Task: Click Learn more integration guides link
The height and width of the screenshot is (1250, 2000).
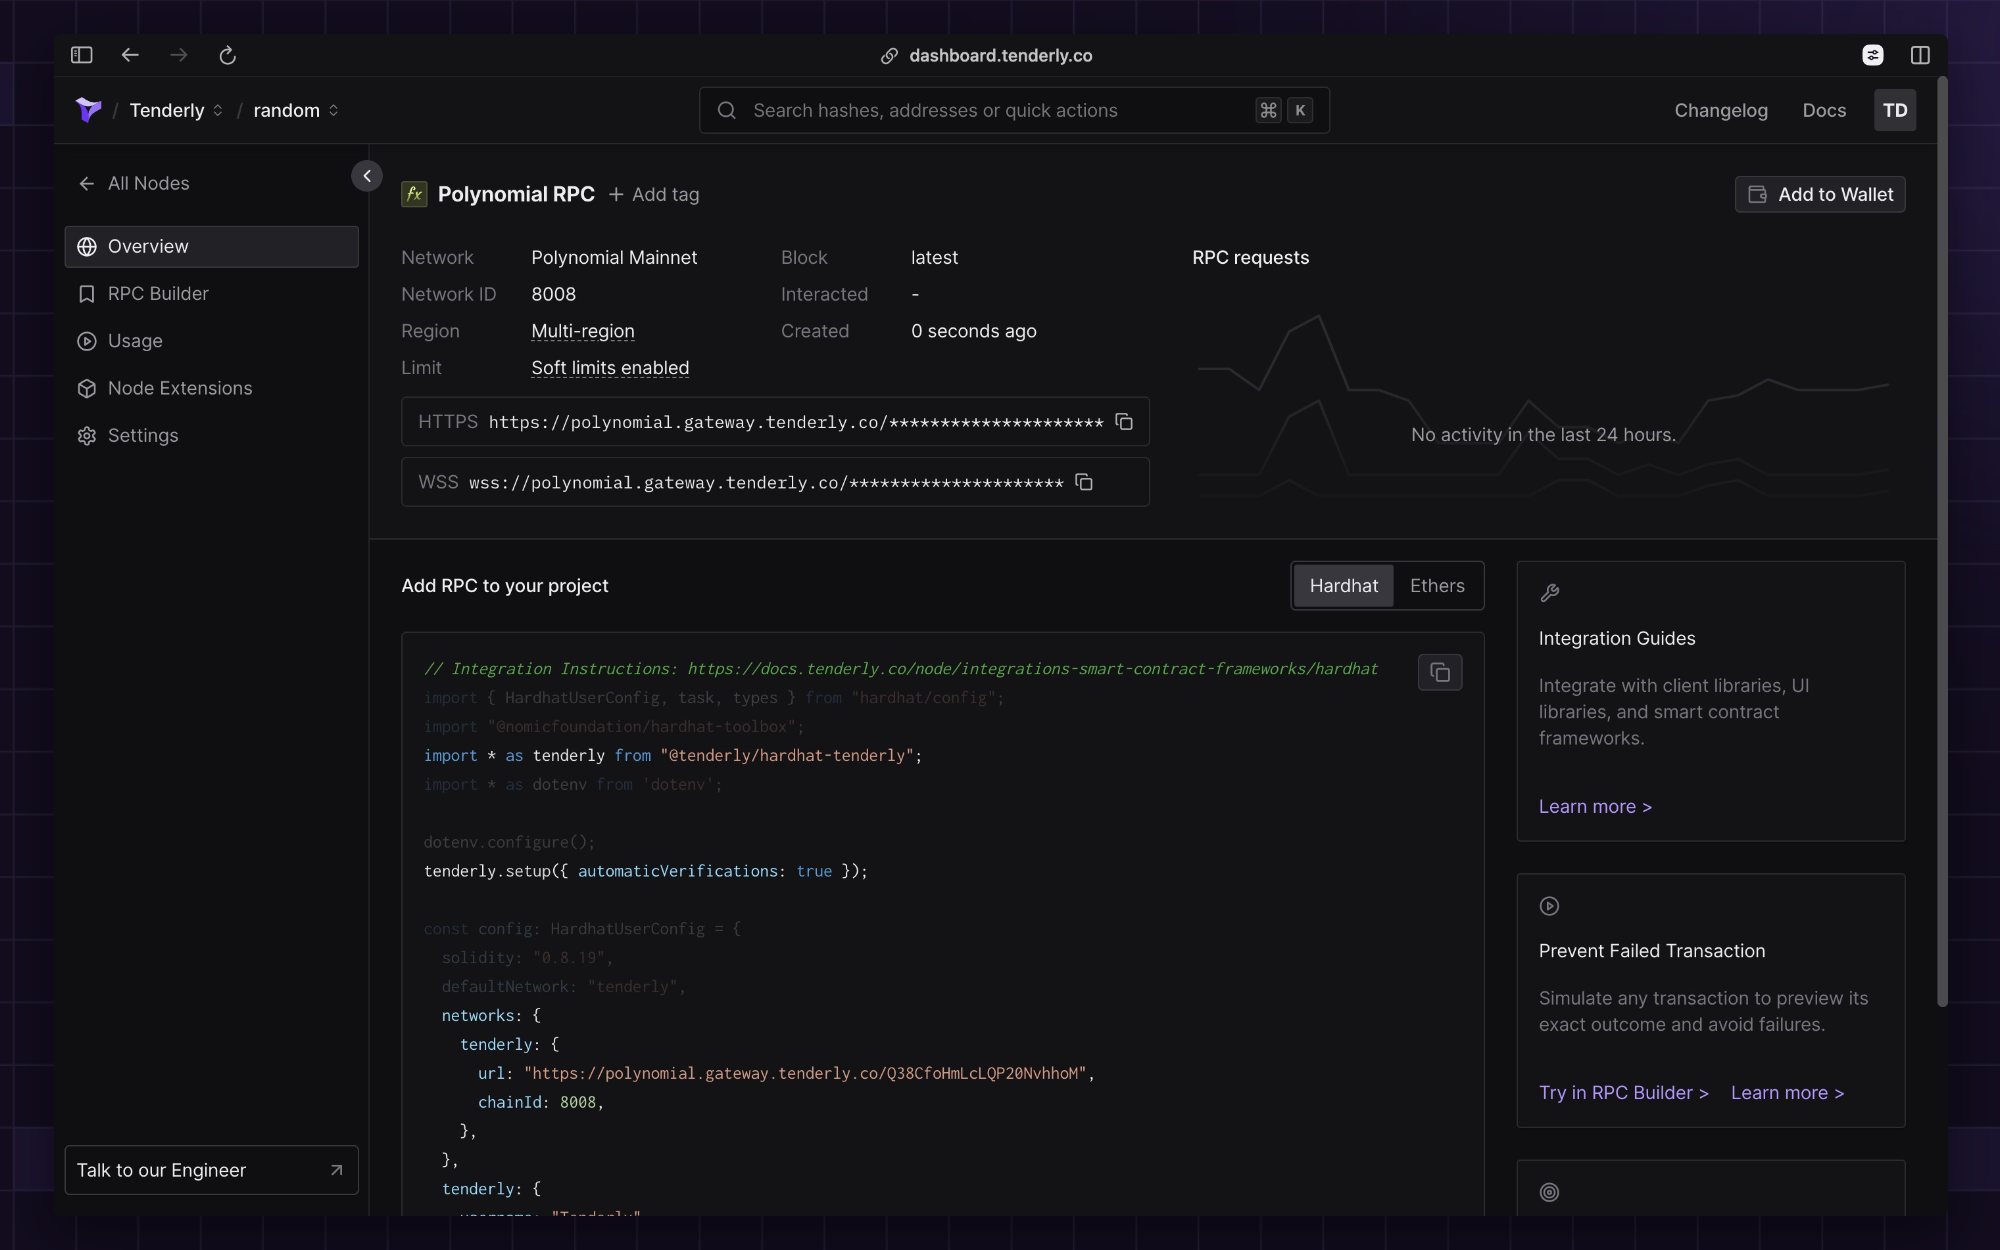Action: coord(1594,805)
